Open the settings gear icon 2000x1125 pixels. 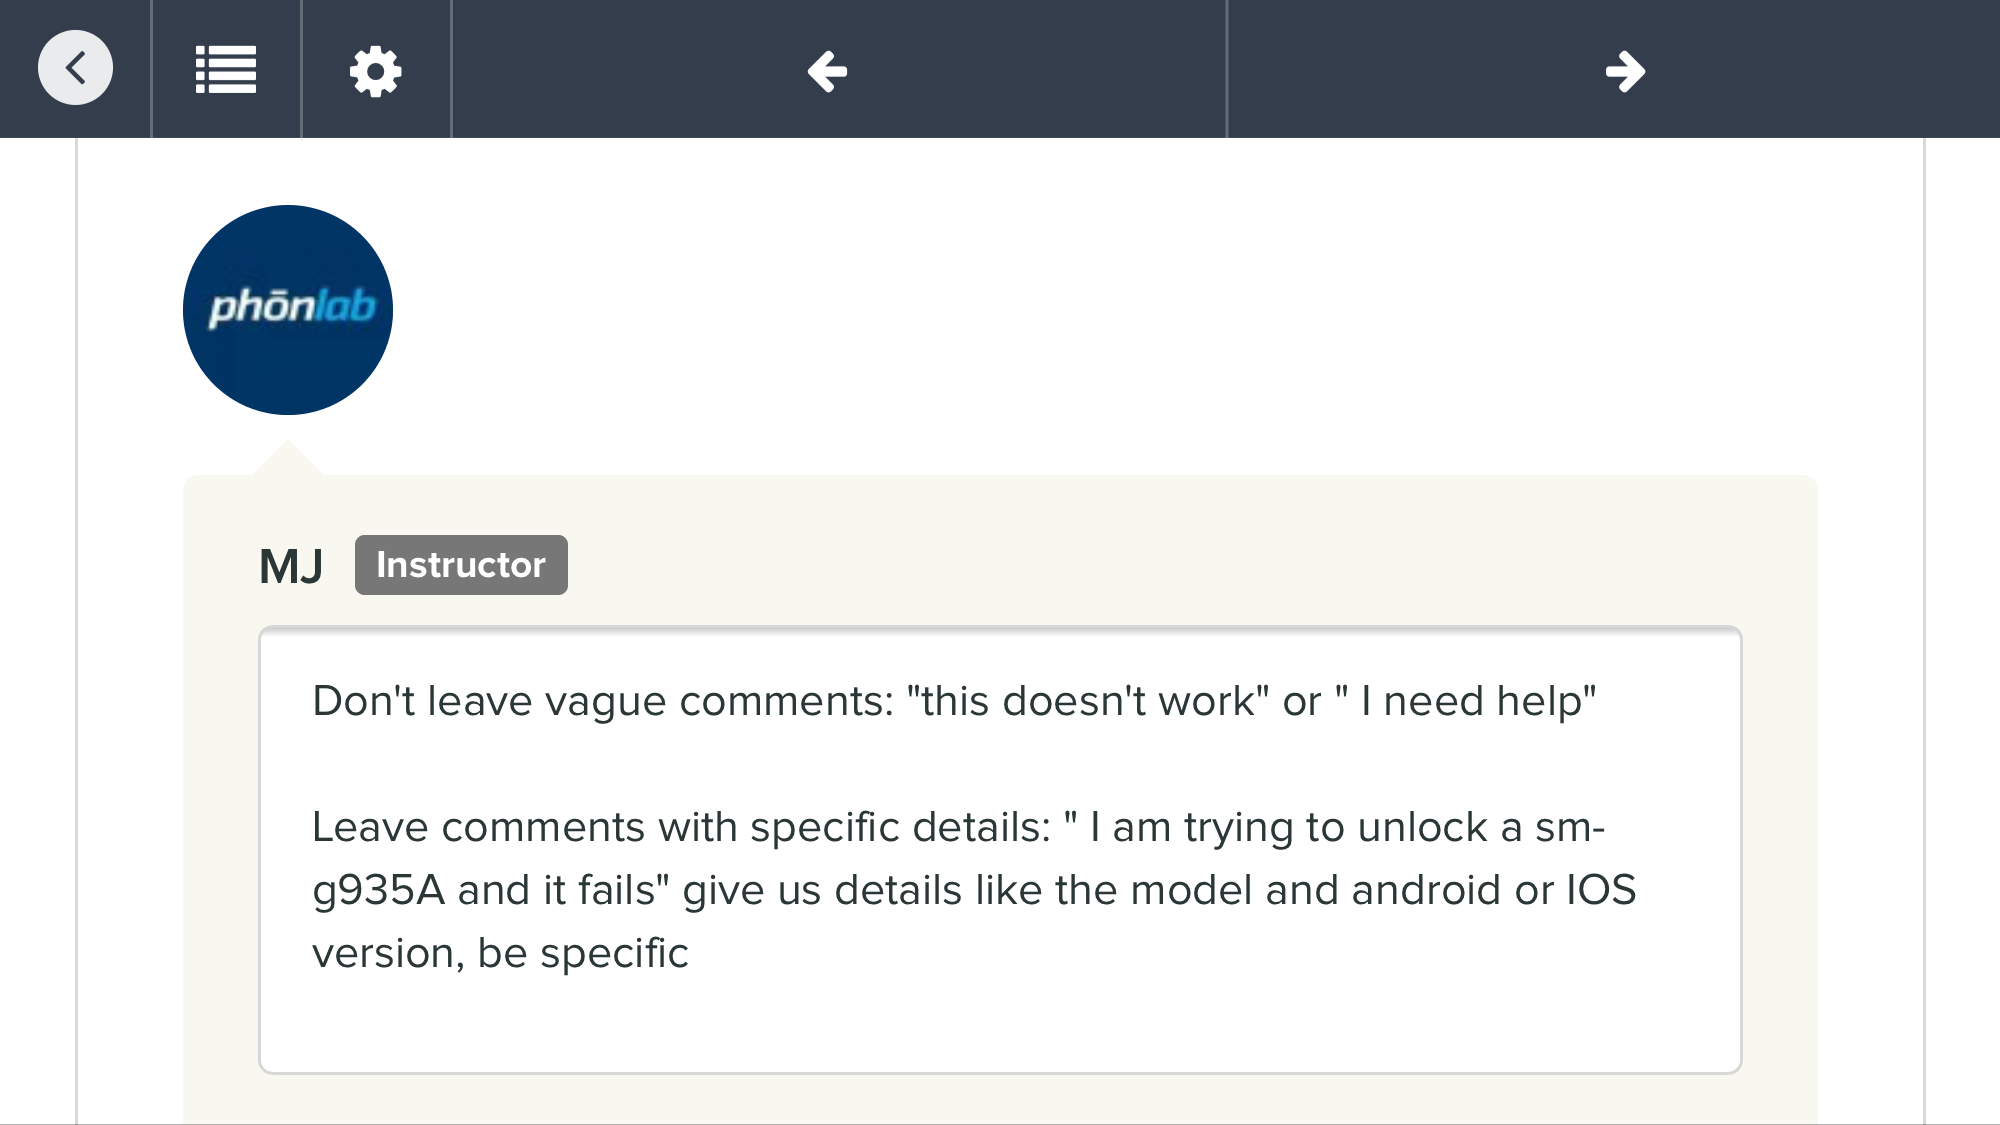pyautogui.click(x=375, y=71)
